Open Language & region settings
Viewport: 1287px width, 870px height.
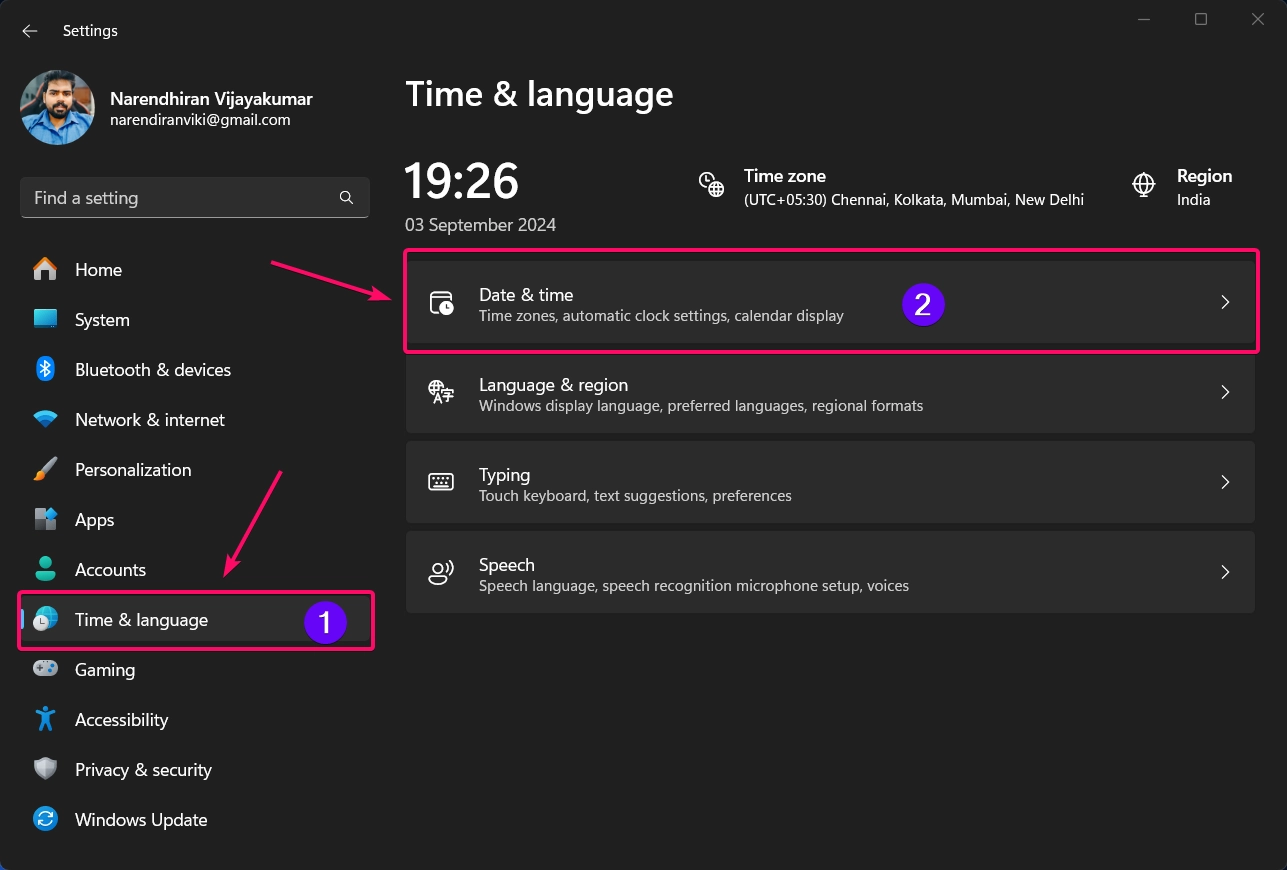[830, 392]
